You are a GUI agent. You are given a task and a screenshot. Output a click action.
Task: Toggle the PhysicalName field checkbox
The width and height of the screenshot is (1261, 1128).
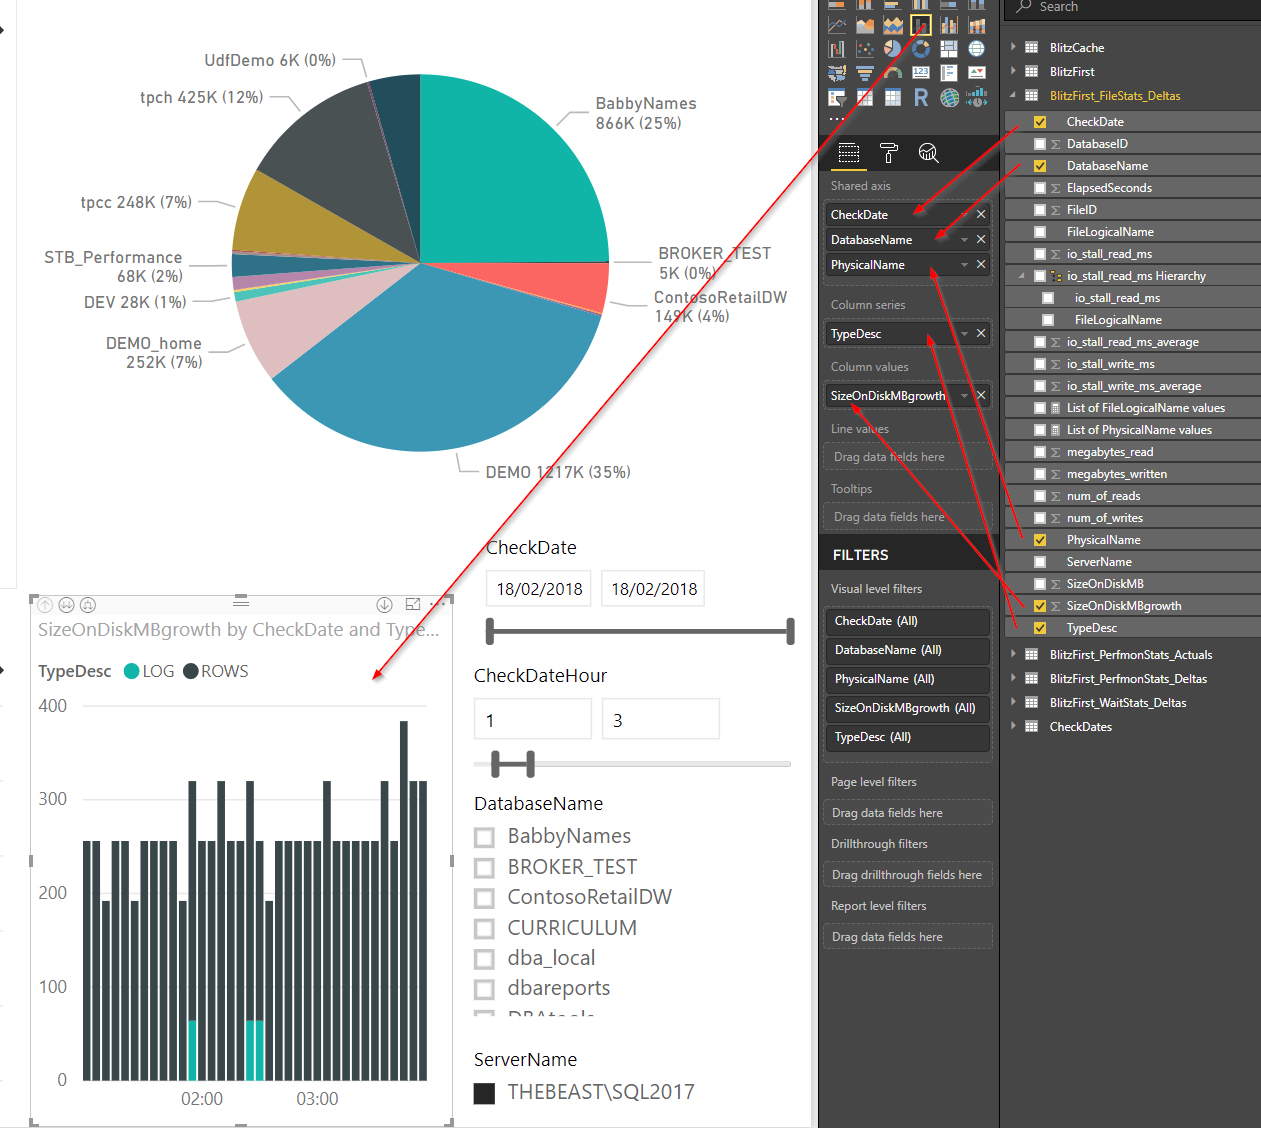(1040, 540)
